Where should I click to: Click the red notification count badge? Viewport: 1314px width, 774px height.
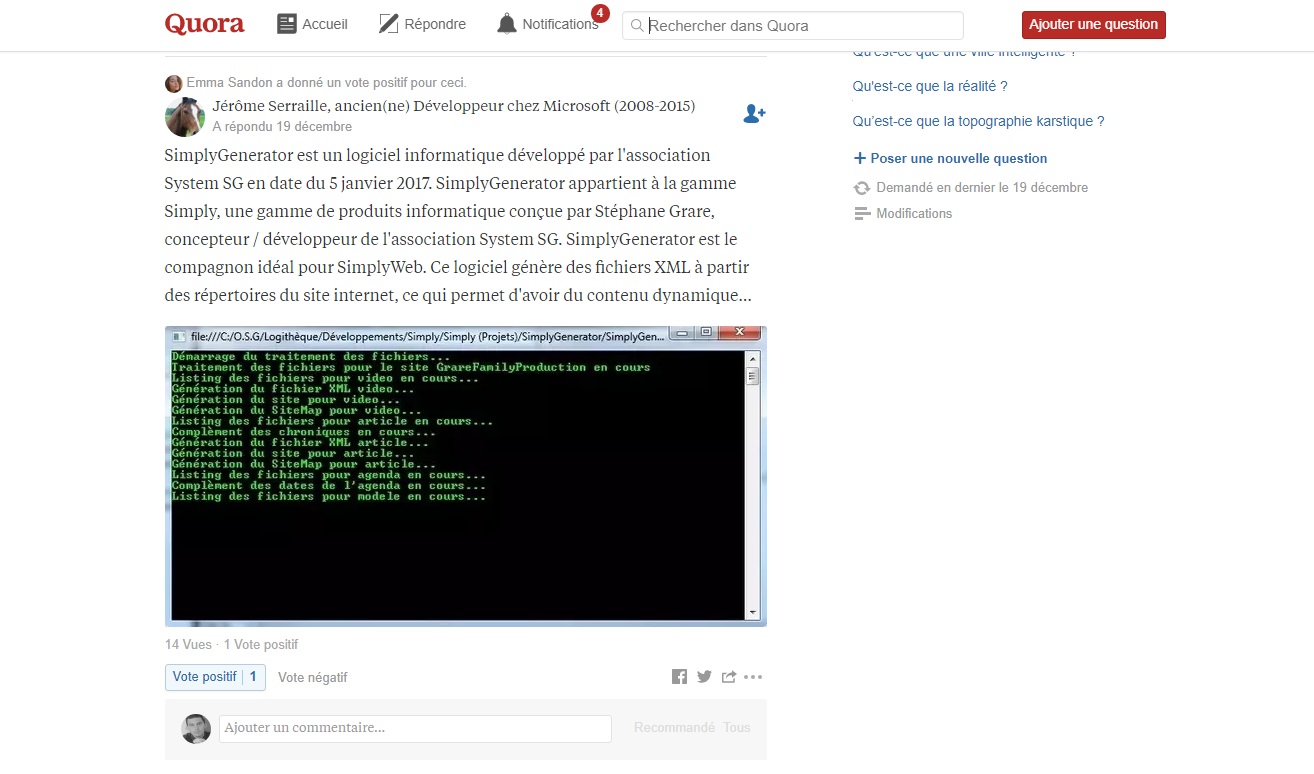(600, 13)
